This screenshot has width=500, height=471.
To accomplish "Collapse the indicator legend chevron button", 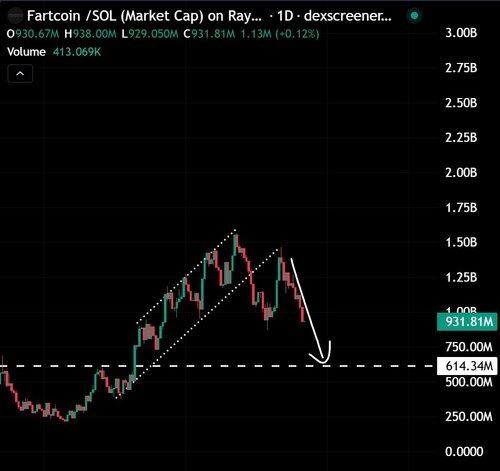I will (x=20, y=74).
